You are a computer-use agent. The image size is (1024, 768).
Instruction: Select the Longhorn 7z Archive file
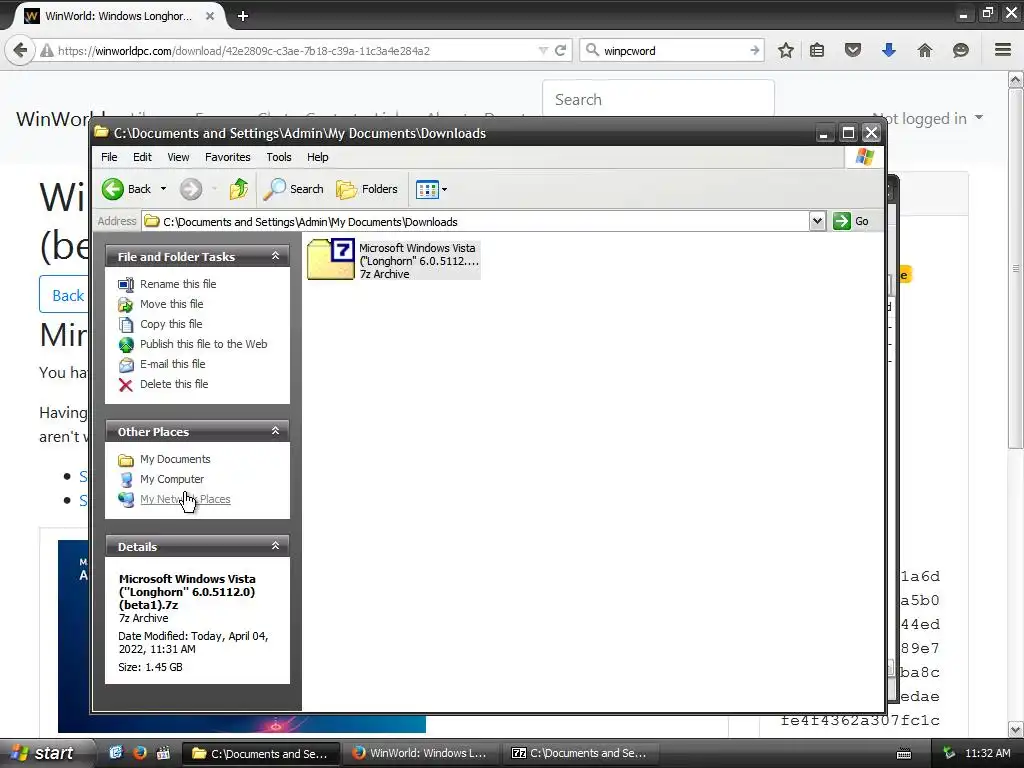pos(394,260)
